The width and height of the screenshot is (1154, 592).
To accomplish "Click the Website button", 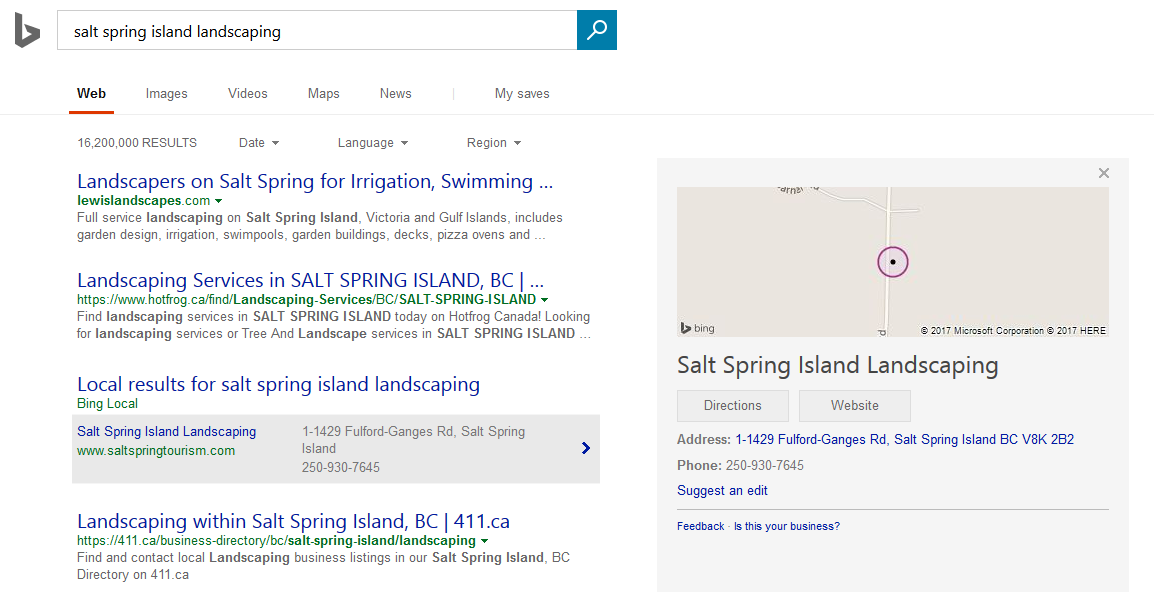I will click(855, 406).
